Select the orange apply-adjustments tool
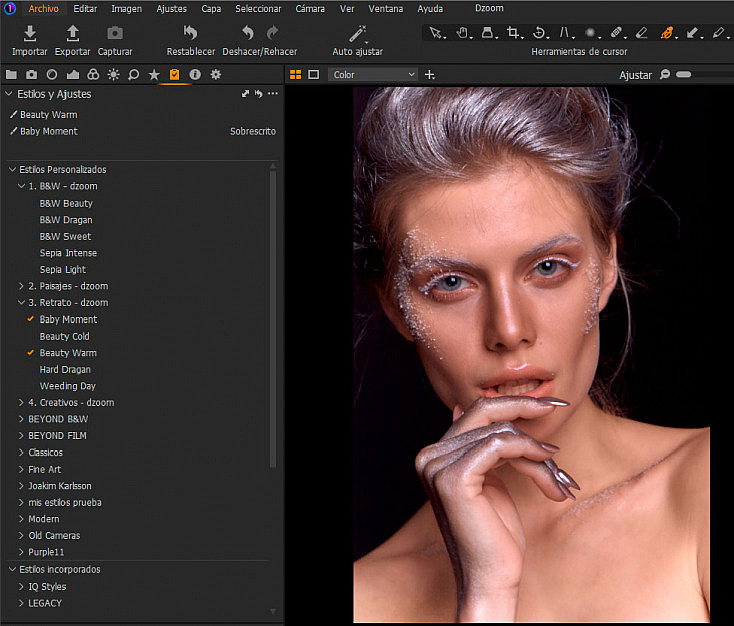Viewport: 734px width, 626px height. point(666,33)
